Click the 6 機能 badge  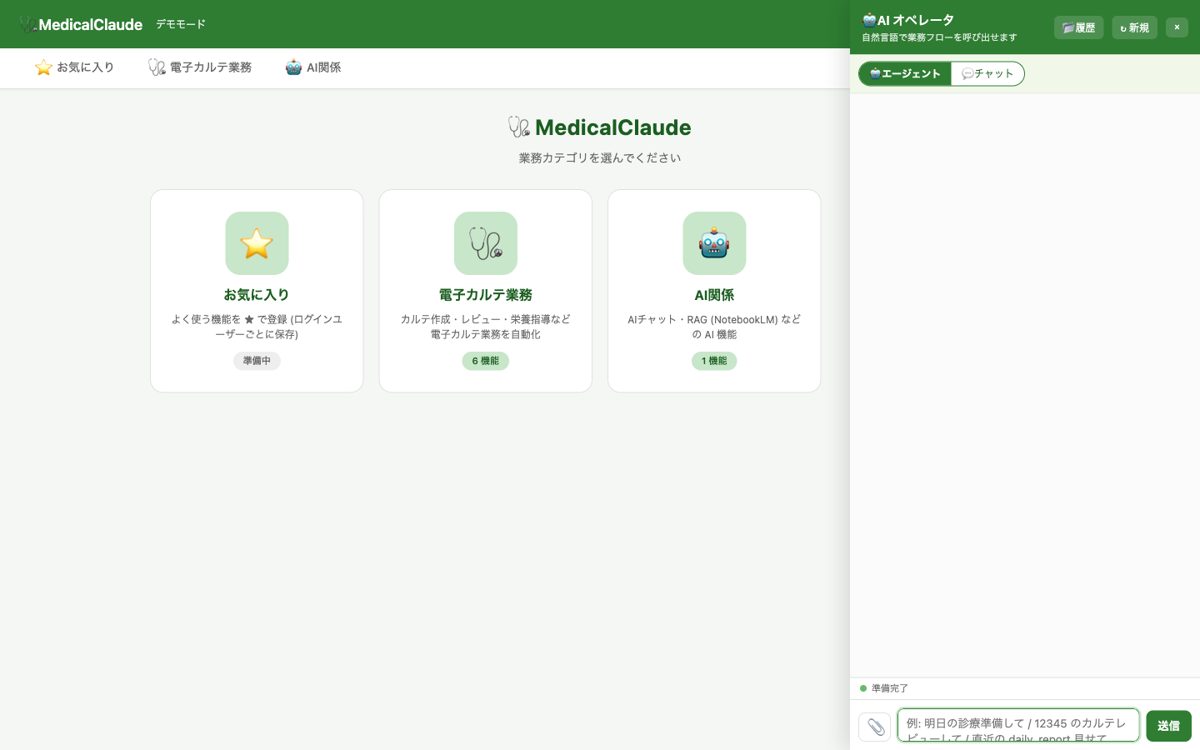coord(485,361)
